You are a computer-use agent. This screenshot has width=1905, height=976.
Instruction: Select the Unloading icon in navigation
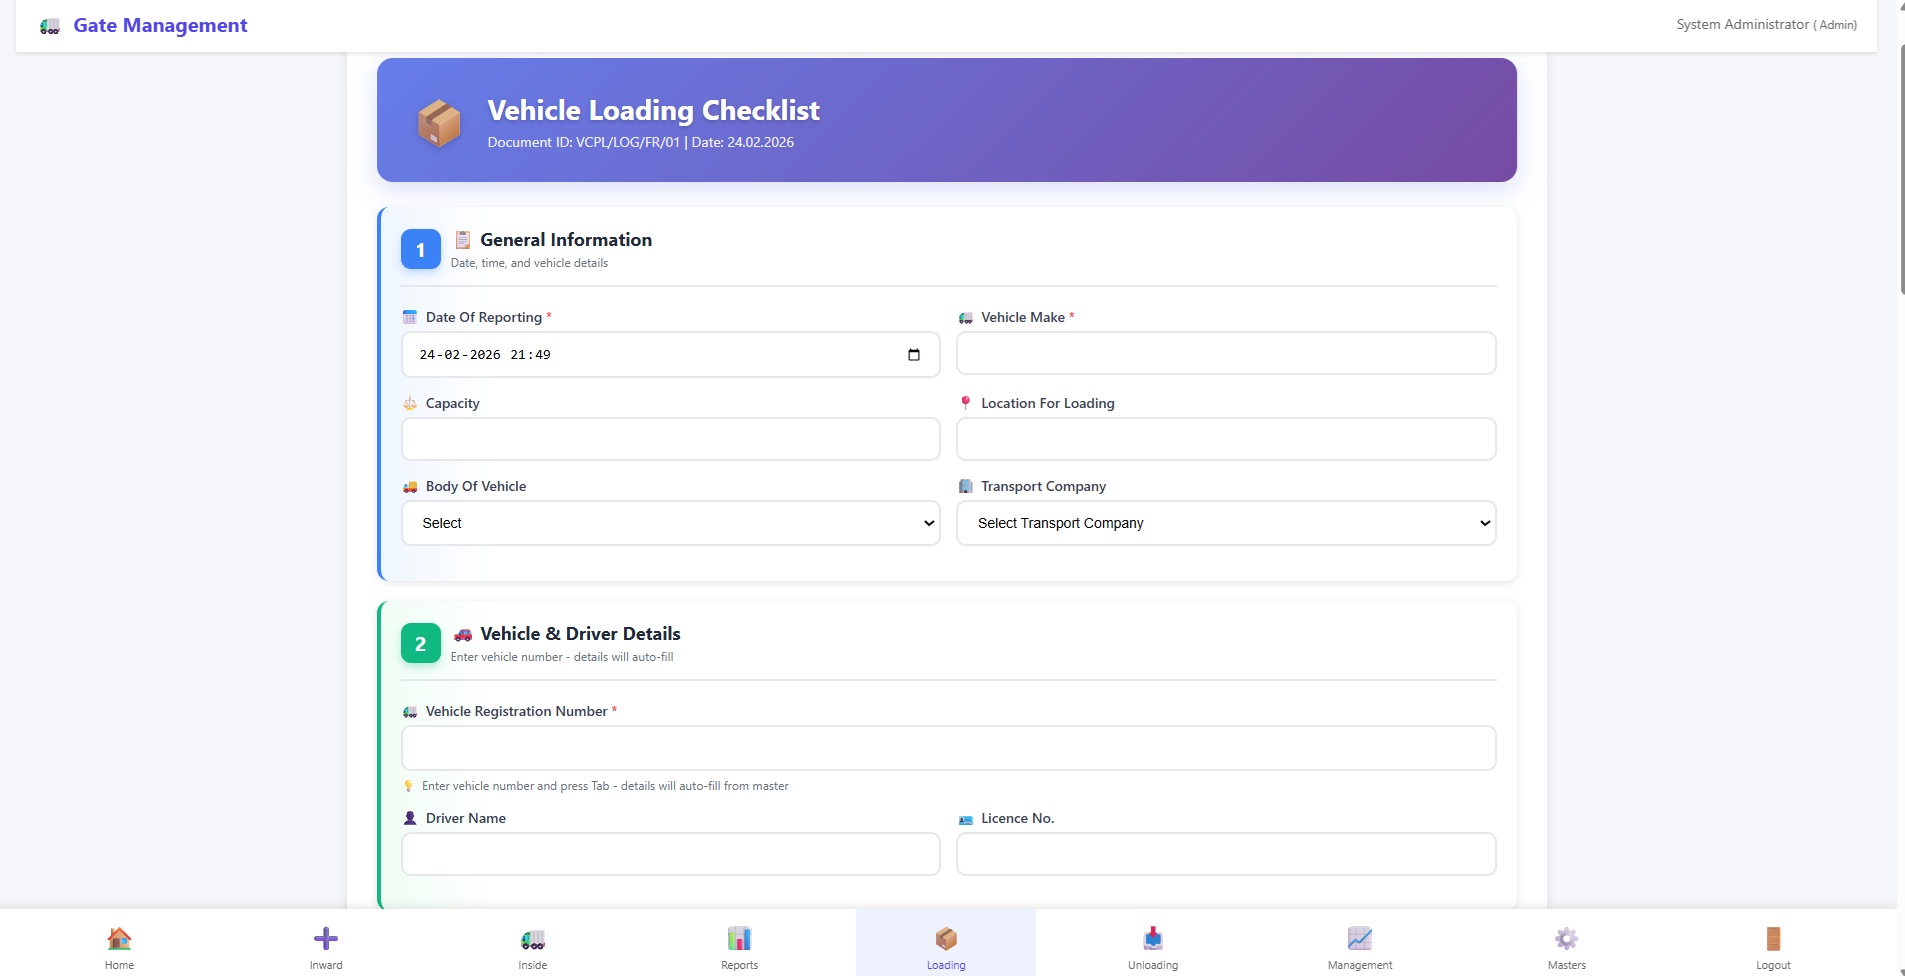click(x=1153, y=939)
